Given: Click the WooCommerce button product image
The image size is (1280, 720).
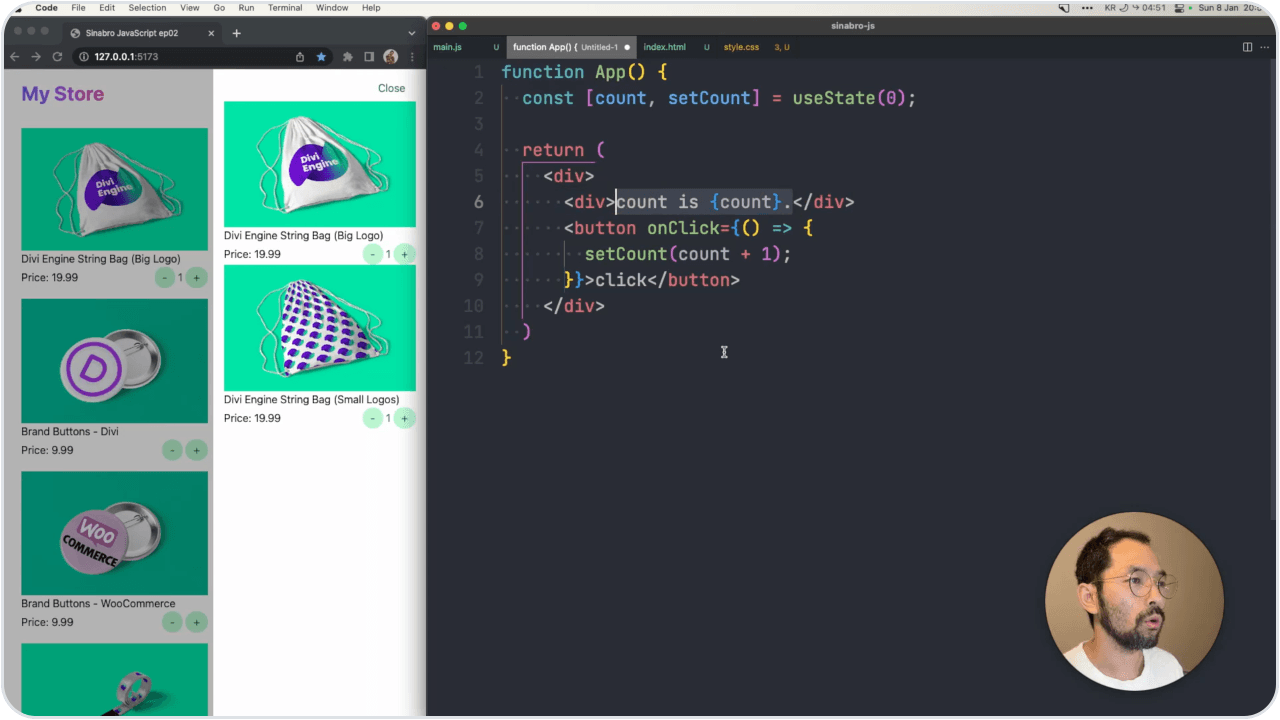Looking at the screenshot, I should pos(115,533).
